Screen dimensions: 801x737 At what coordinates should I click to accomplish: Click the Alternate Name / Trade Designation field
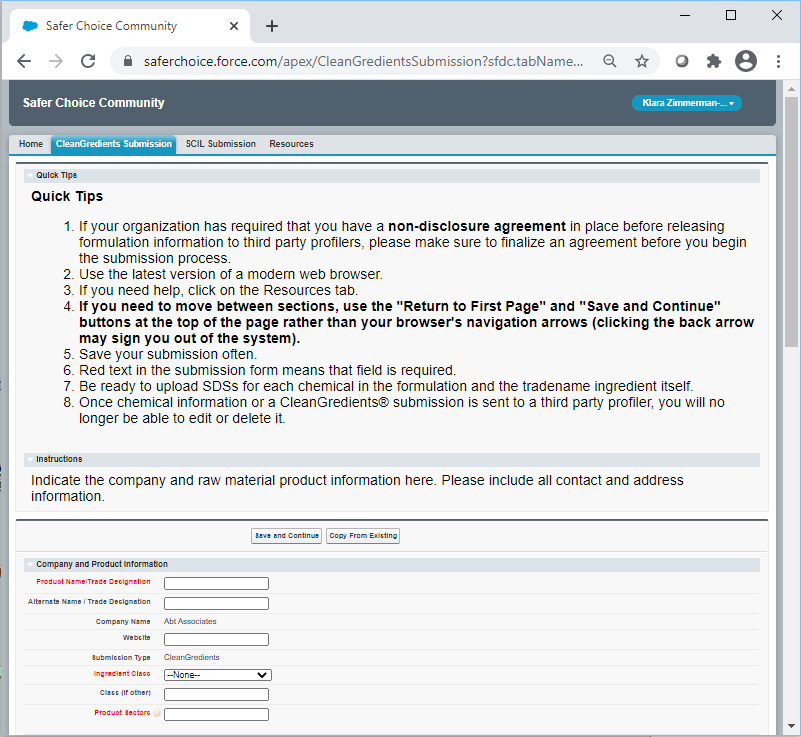[x=216, y=603]
